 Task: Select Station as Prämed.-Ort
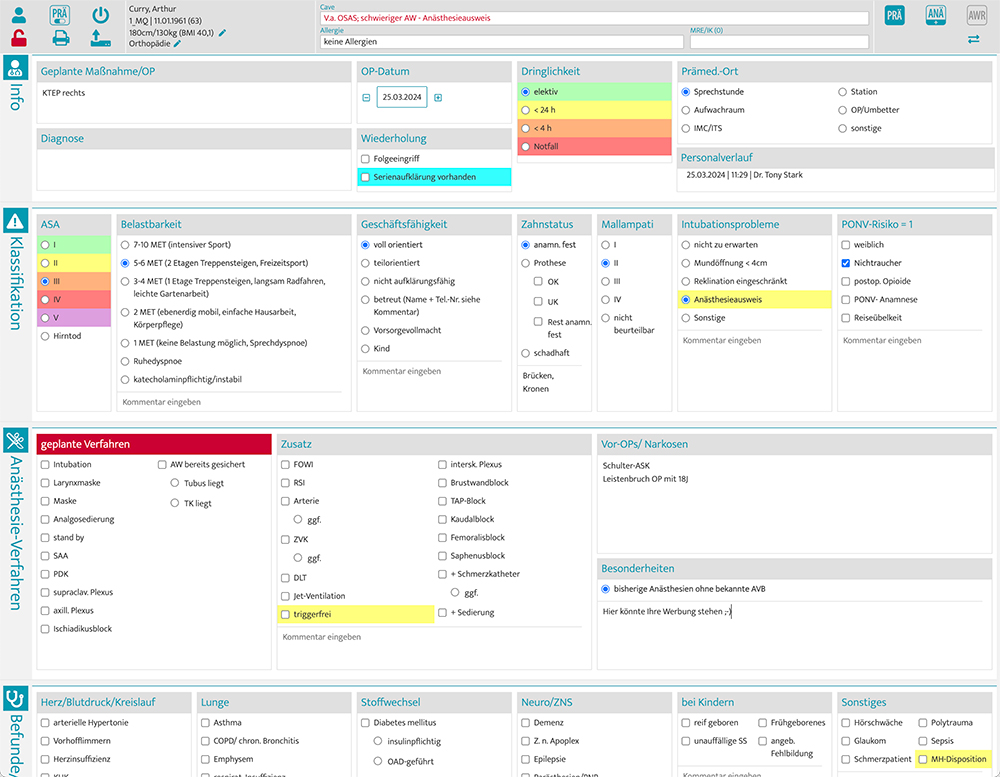(x=842, y=92)
